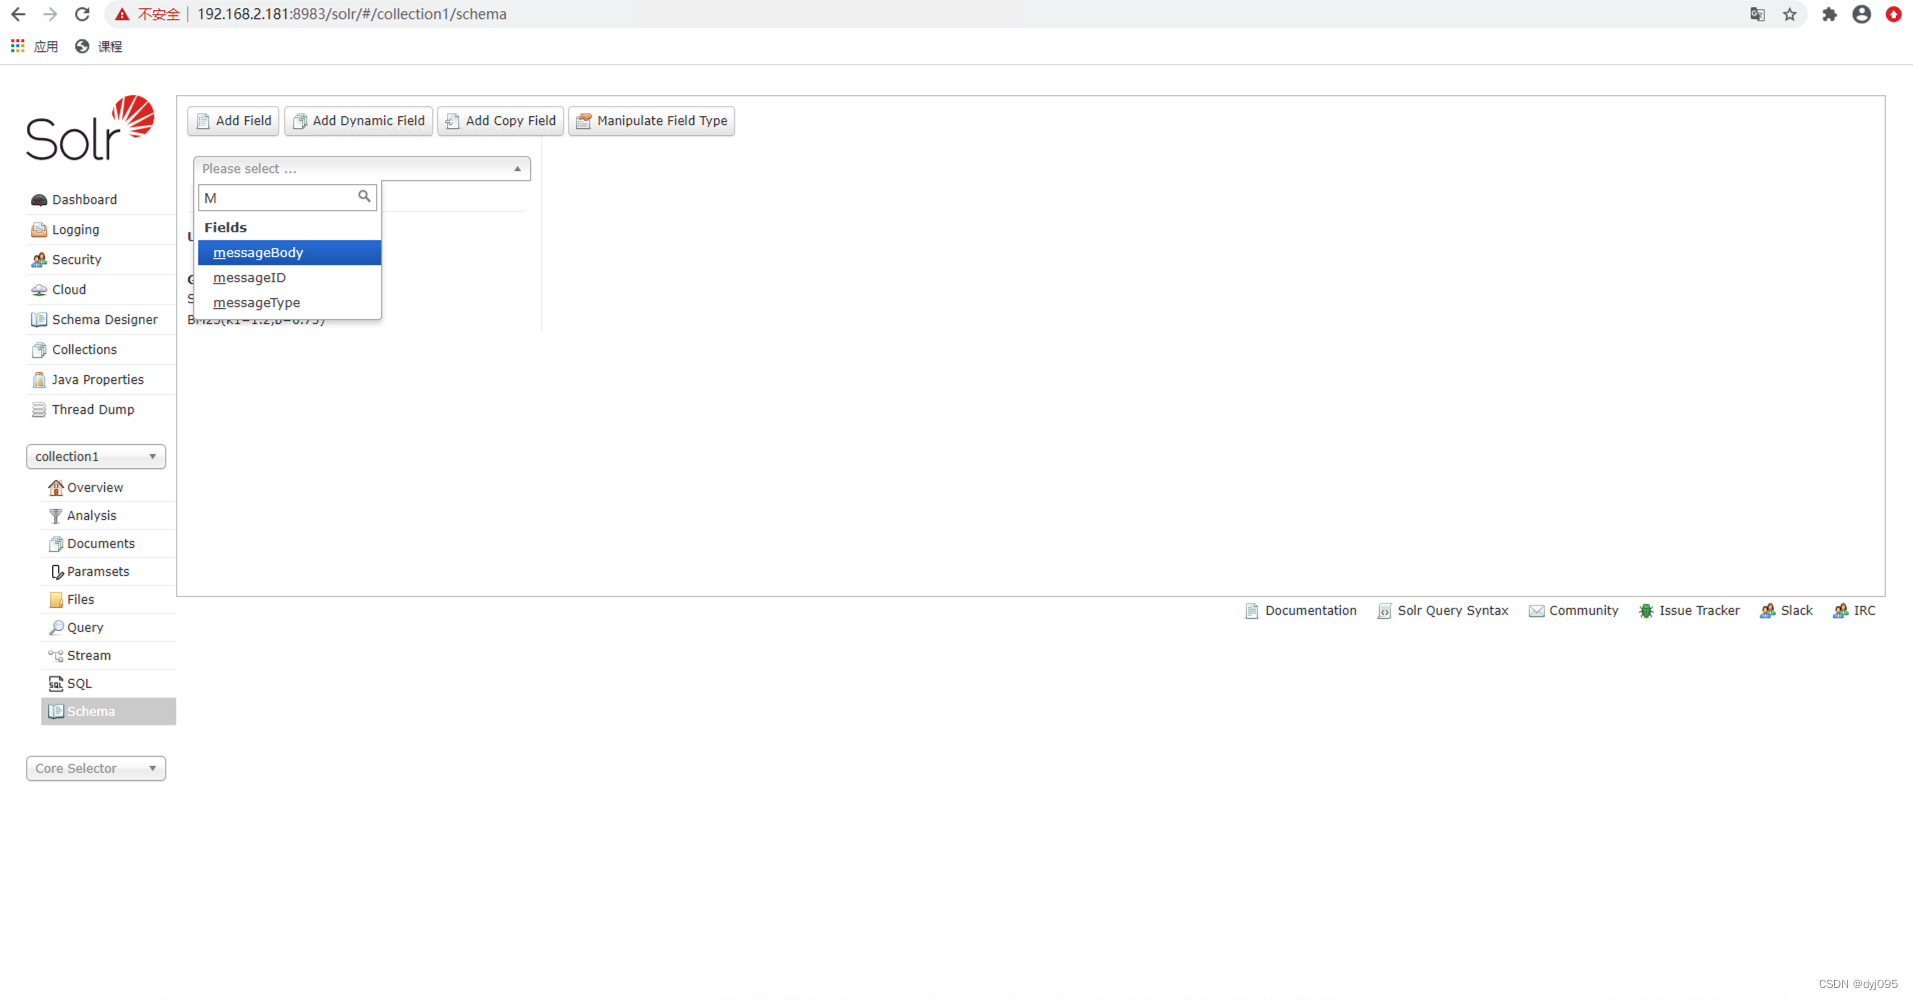The height and width of the screenshot is (1000, 1913).
Task: Open the Issue Tracker link text
Action: (1699, 611)
